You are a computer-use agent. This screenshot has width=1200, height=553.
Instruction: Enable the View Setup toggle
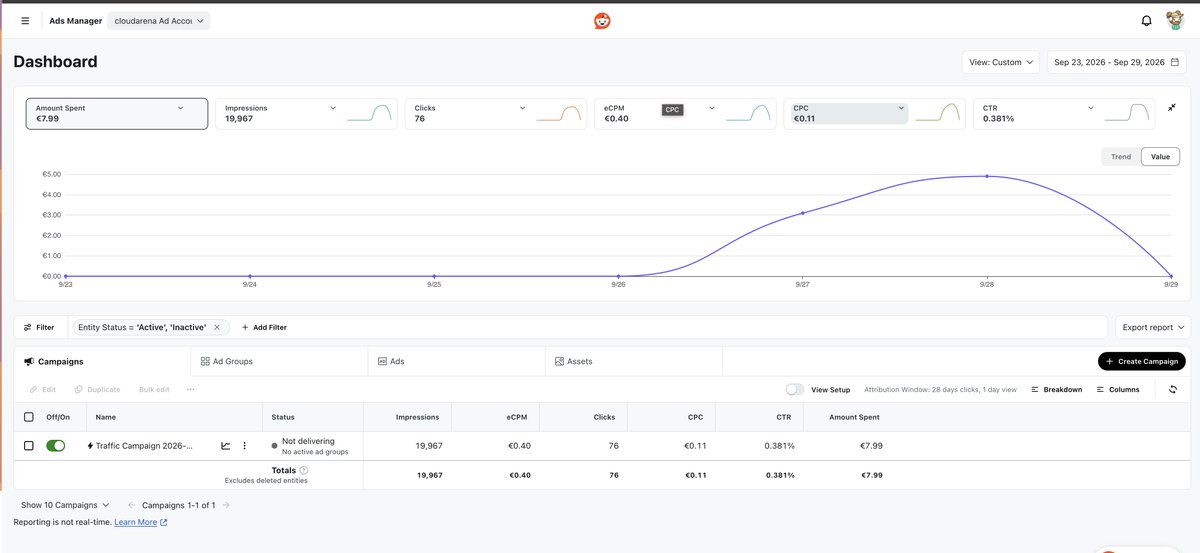point(795,390)
